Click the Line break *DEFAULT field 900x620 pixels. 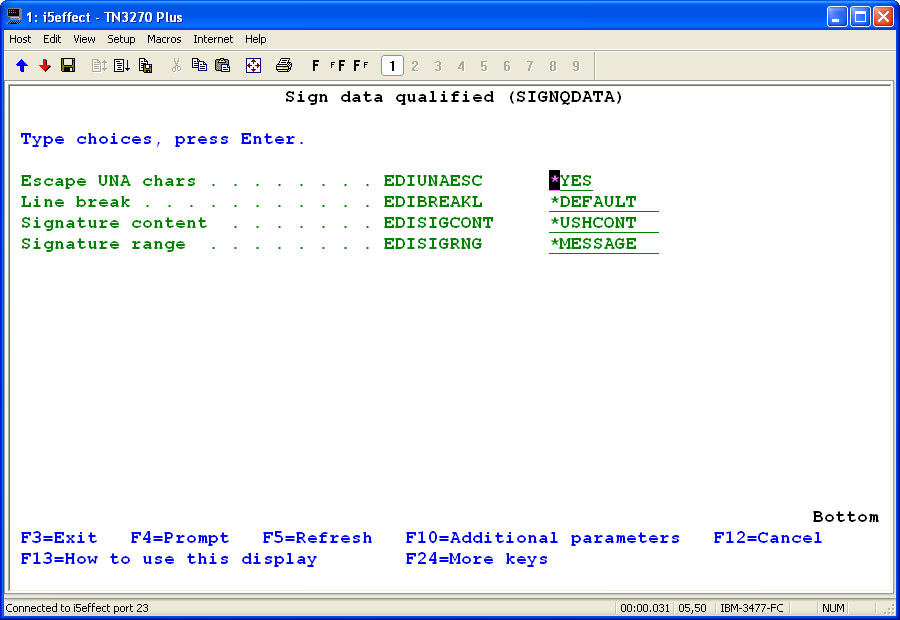pyautogui.click(x=602, y=202)
